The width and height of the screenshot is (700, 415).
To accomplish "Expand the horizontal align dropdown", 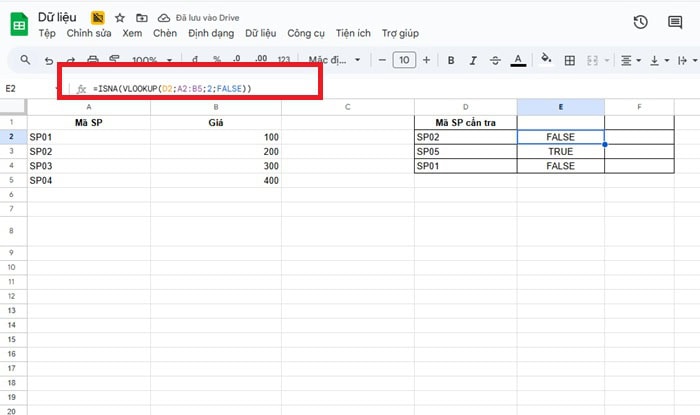I will coord(630,60).
